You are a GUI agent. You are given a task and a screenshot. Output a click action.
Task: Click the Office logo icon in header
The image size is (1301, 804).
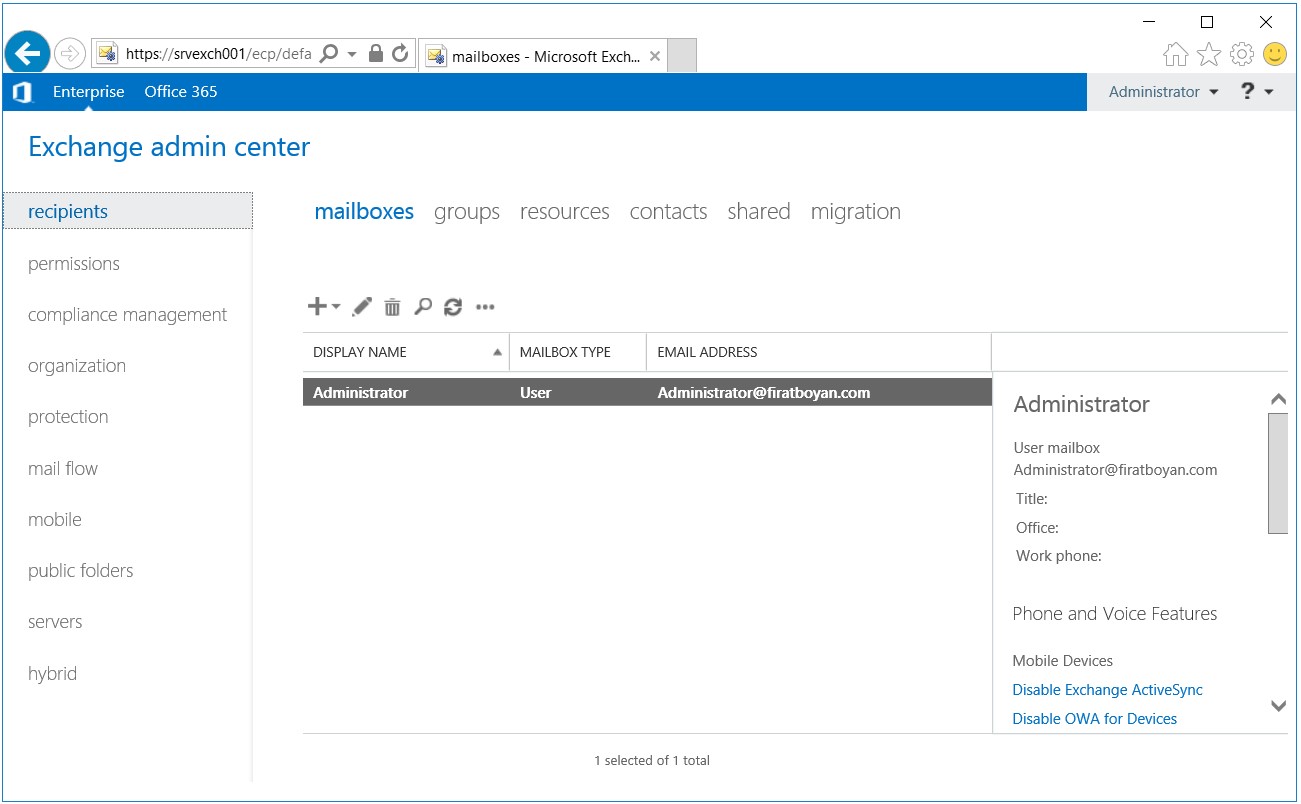pos(22,92)
